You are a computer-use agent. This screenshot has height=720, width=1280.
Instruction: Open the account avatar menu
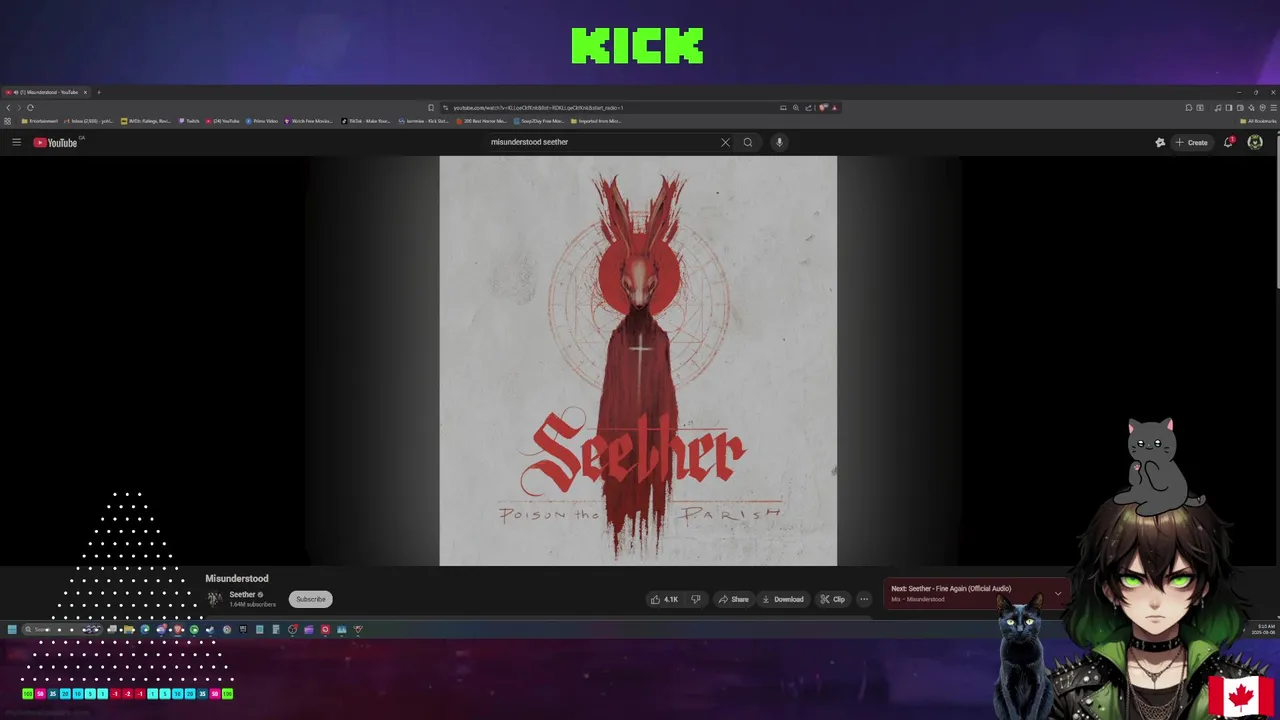pyautogui.click(x=1255, y=142)
